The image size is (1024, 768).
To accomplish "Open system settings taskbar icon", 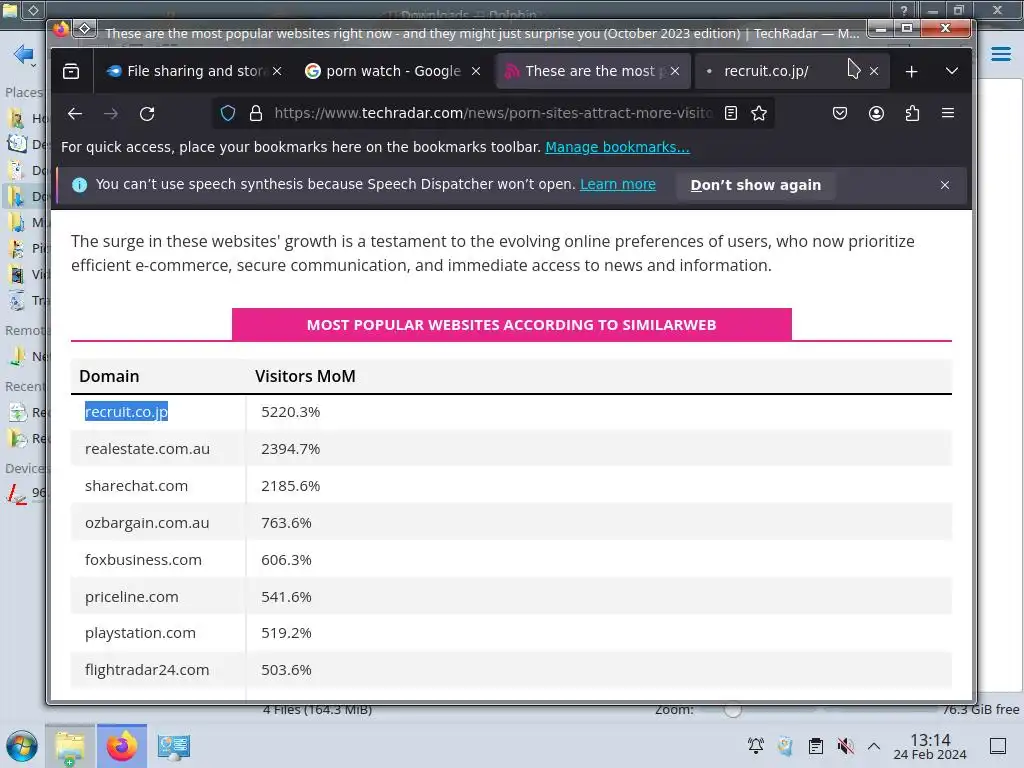I will pyautogui.click(x=174, y=746).
